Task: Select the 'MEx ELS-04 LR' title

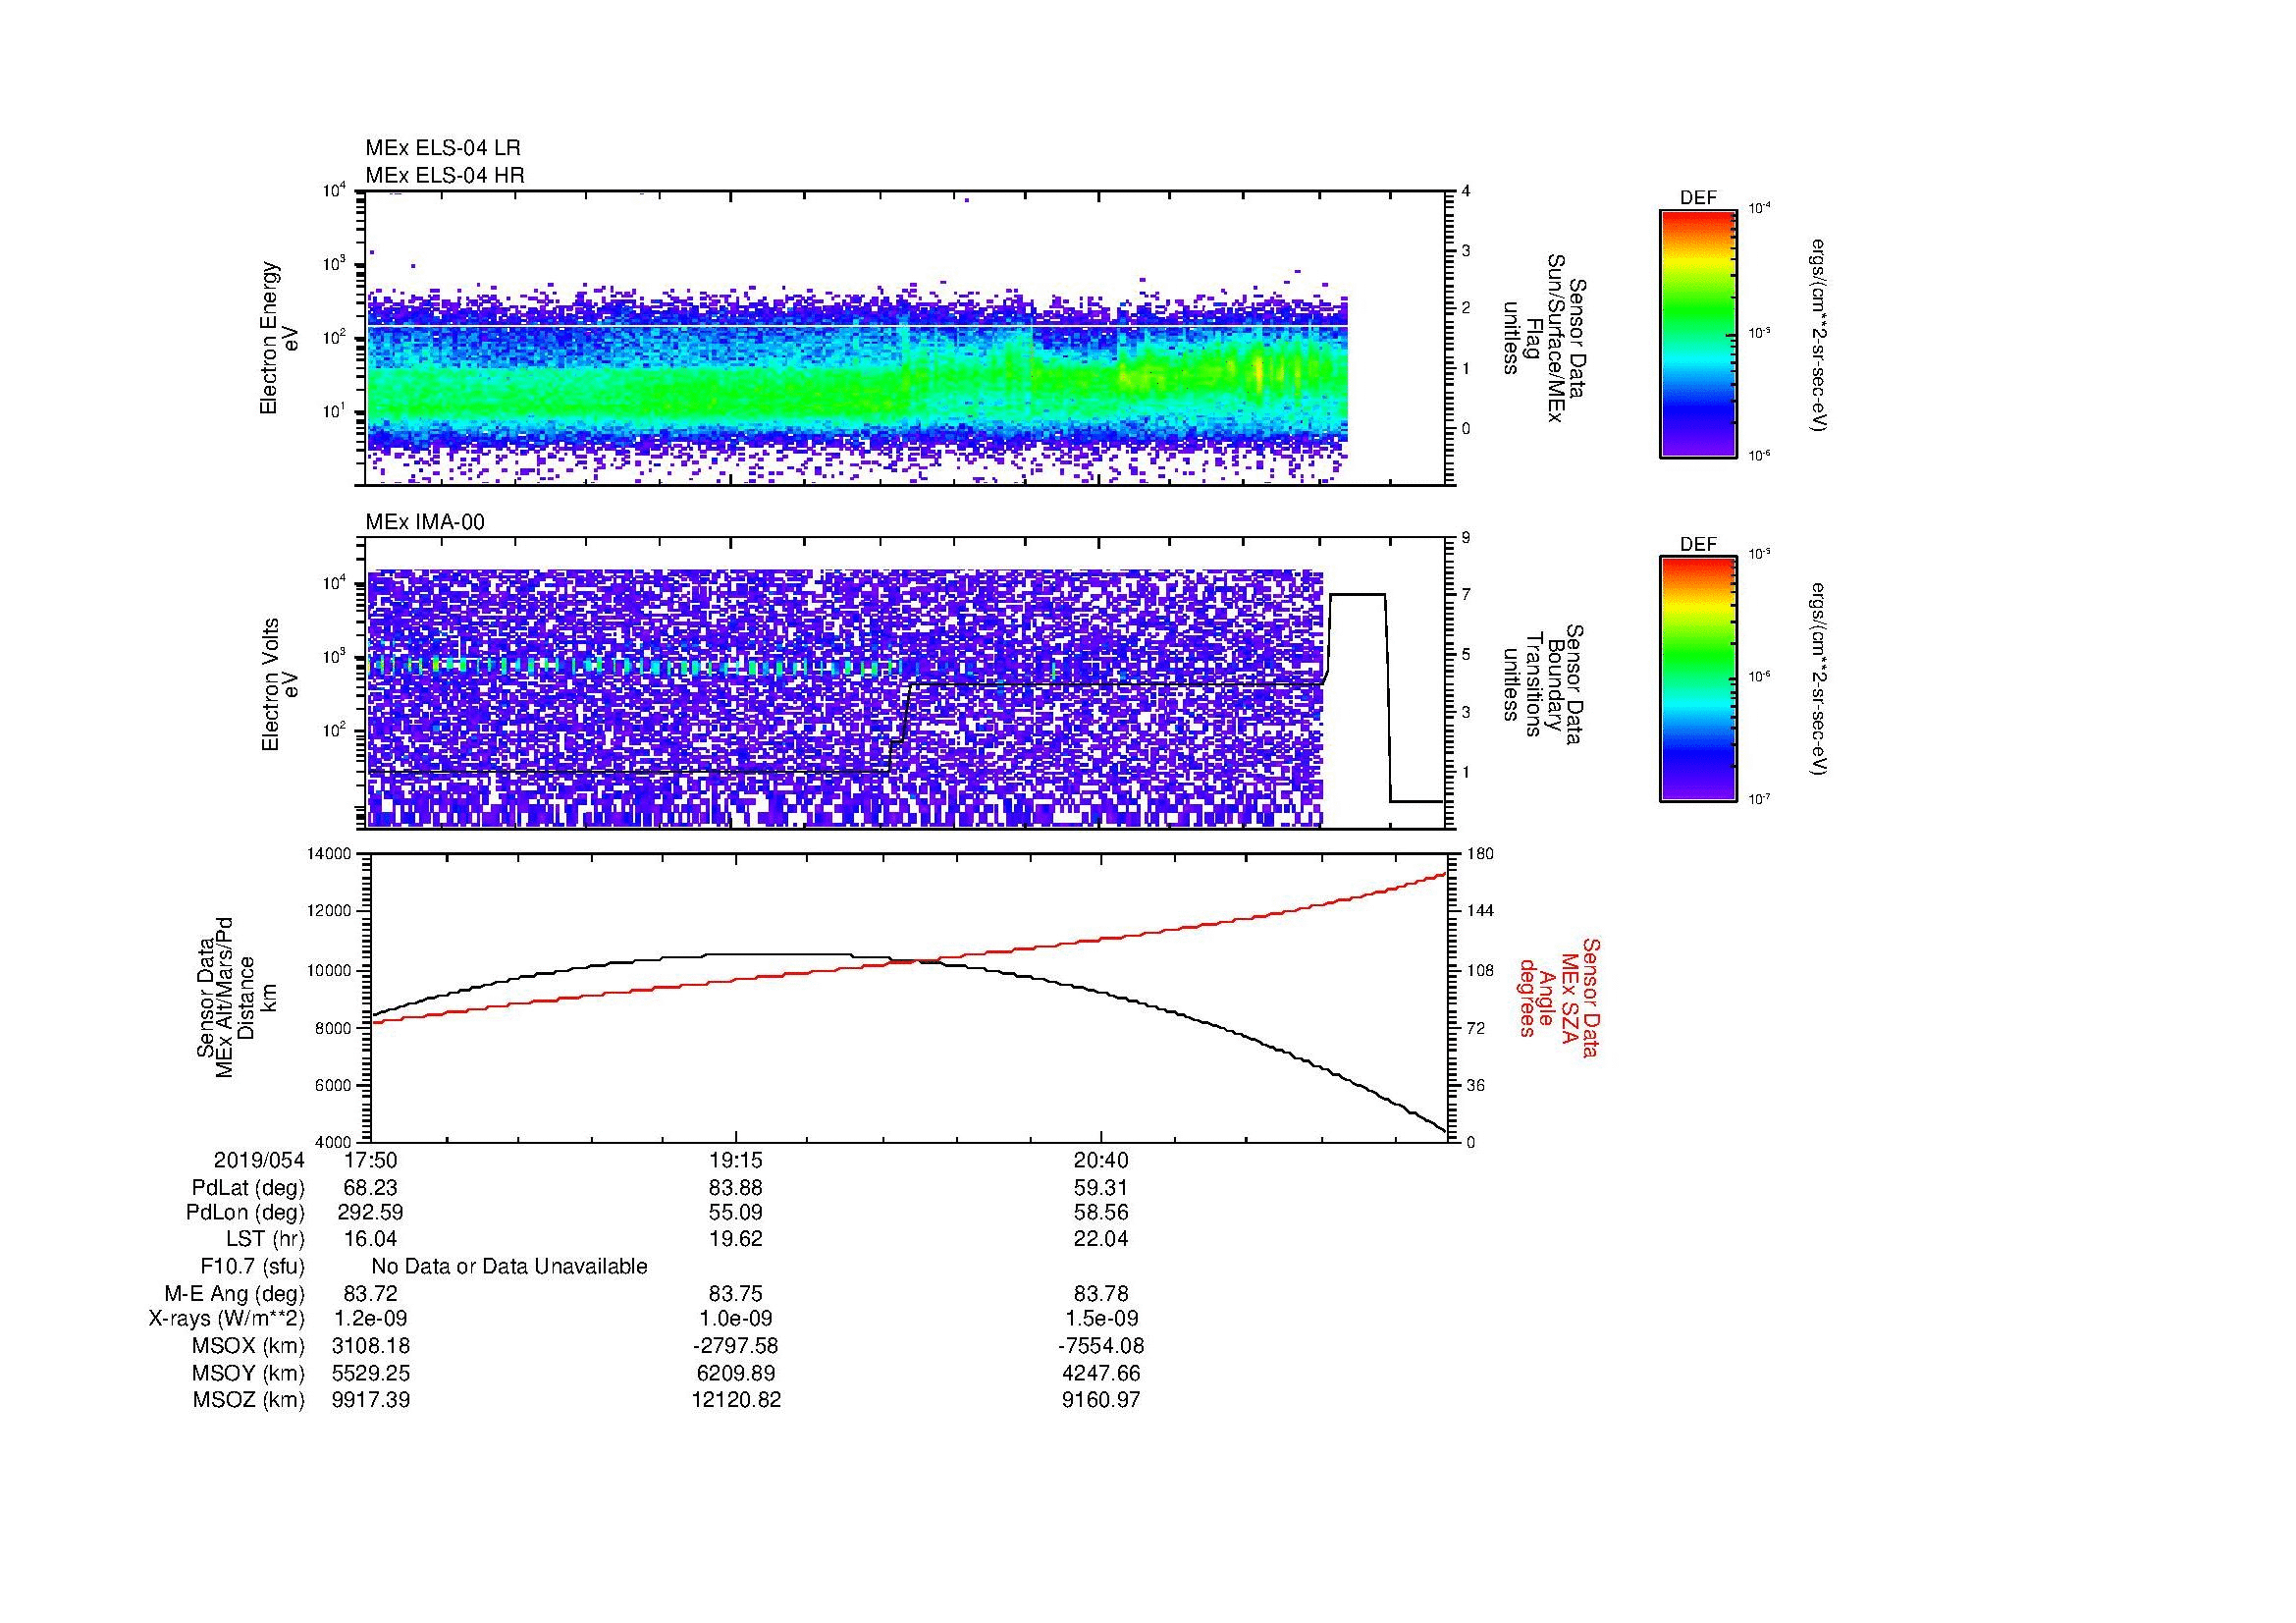Action: pos(443,148)
